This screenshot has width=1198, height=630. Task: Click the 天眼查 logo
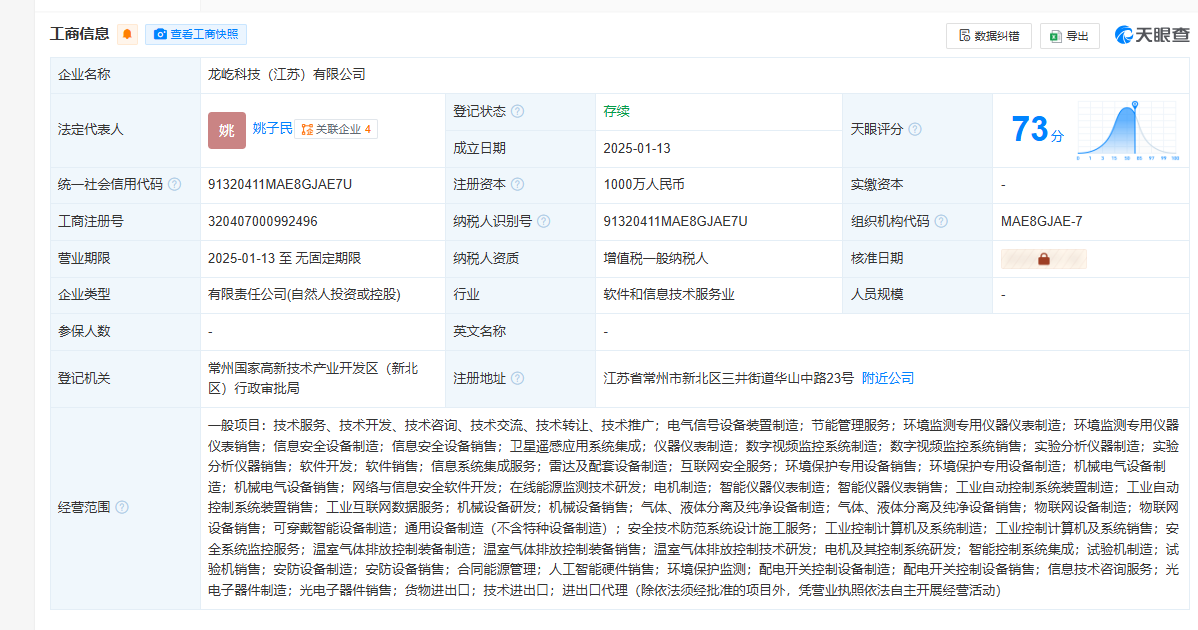(1152, 35)
